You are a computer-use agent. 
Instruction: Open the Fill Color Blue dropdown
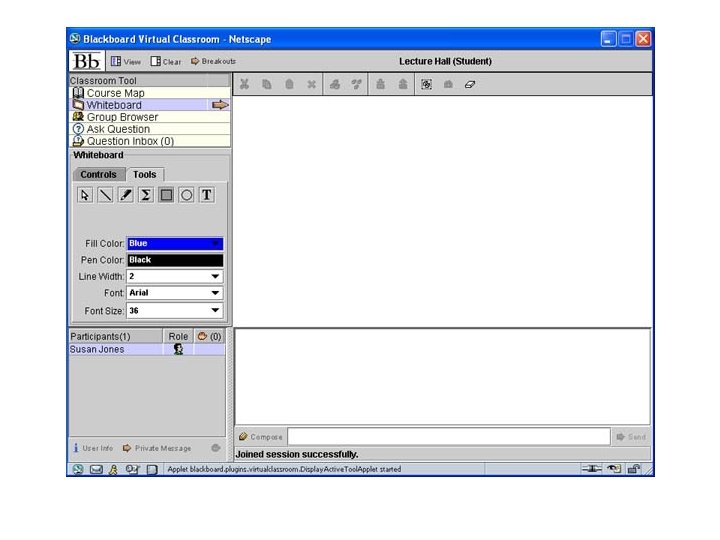pyautogui.click(x=175, y=243)
